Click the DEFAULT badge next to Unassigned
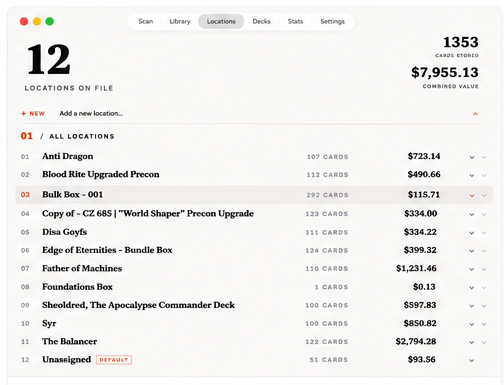The image size is (504, 385). click(x=114, y=360)
